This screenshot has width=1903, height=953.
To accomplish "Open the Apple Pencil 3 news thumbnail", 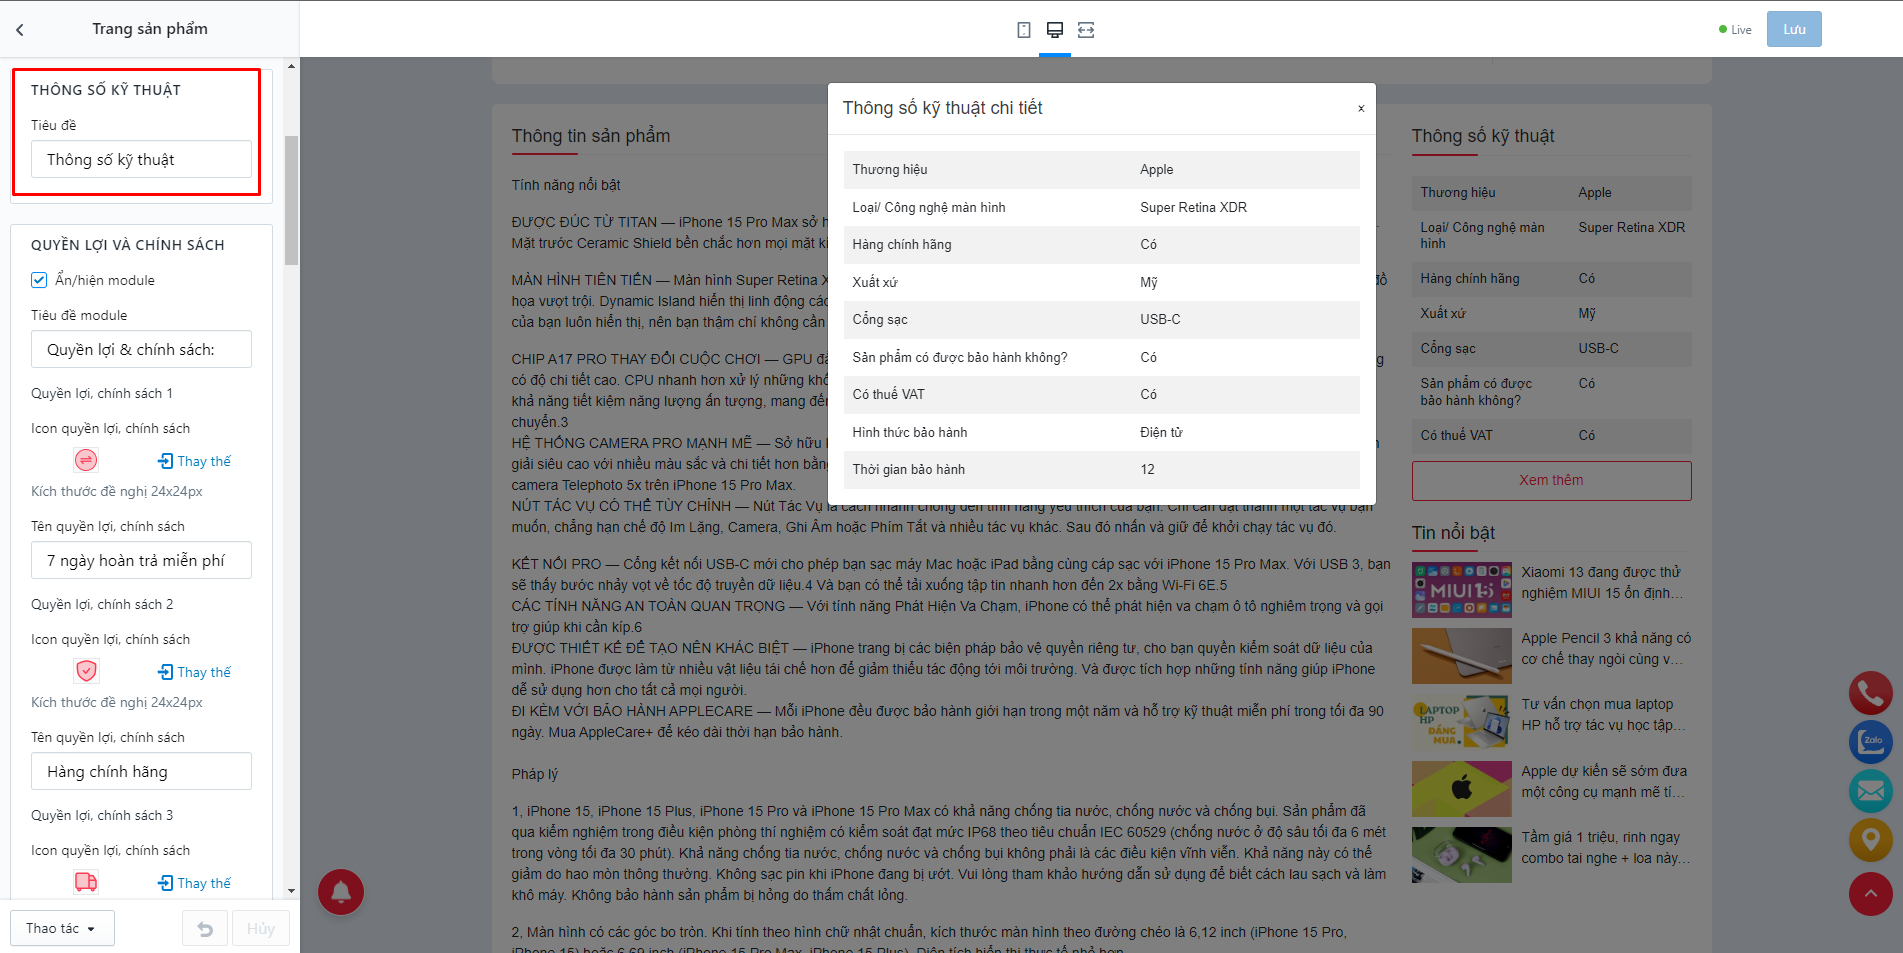I will pyautogui.click(x=1461, y=655).
